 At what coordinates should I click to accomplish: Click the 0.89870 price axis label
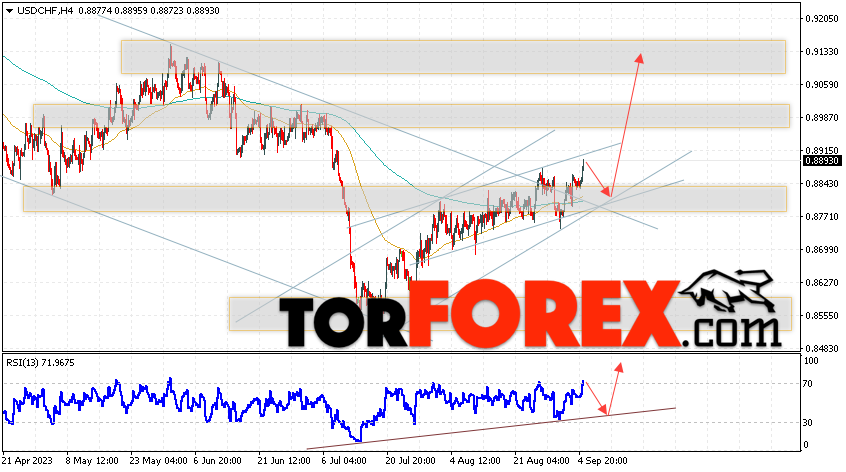822,118
